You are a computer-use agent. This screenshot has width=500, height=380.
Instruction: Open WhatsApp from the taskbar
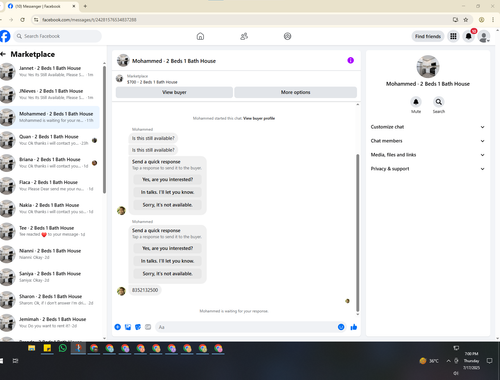coord(62,349)
